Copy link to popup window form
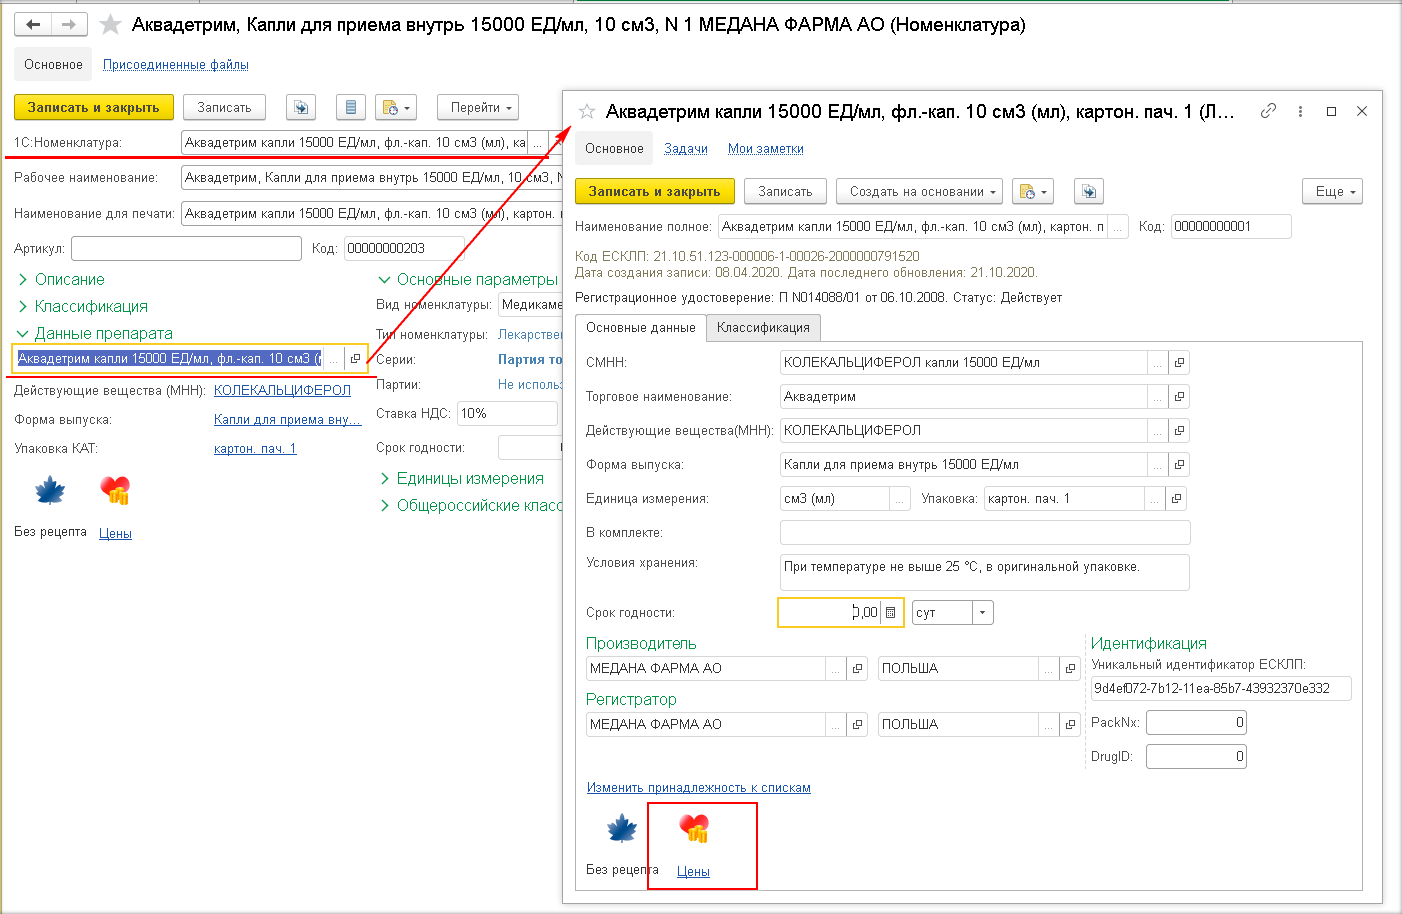Image resolution: width=1402 pixels, height=914 pixels. (1268, 111)
